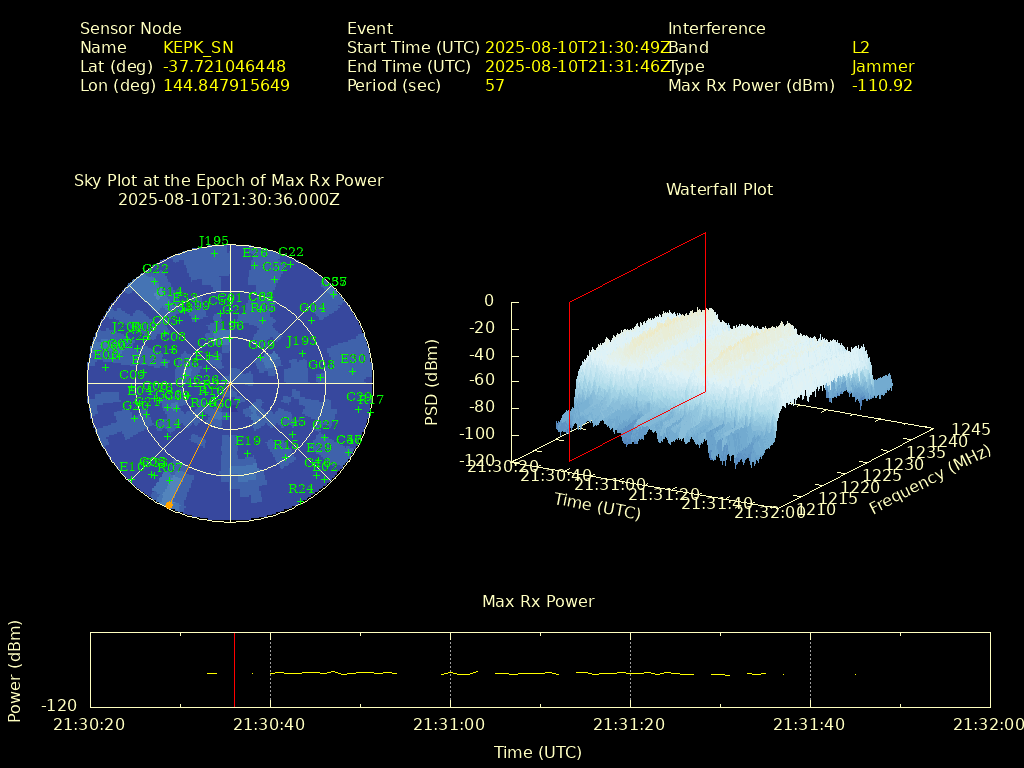1024x768 pixels.
Task: Click the red epoch line in Max Rx Power
Action: click(x=234, y=670)
